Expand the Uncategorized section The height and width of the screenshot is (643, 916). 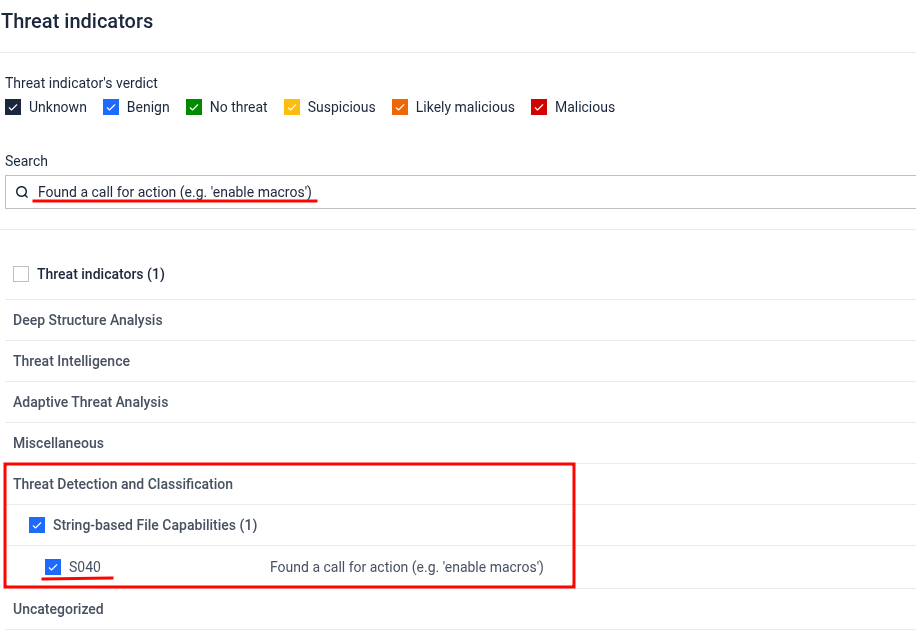point(460,609)
